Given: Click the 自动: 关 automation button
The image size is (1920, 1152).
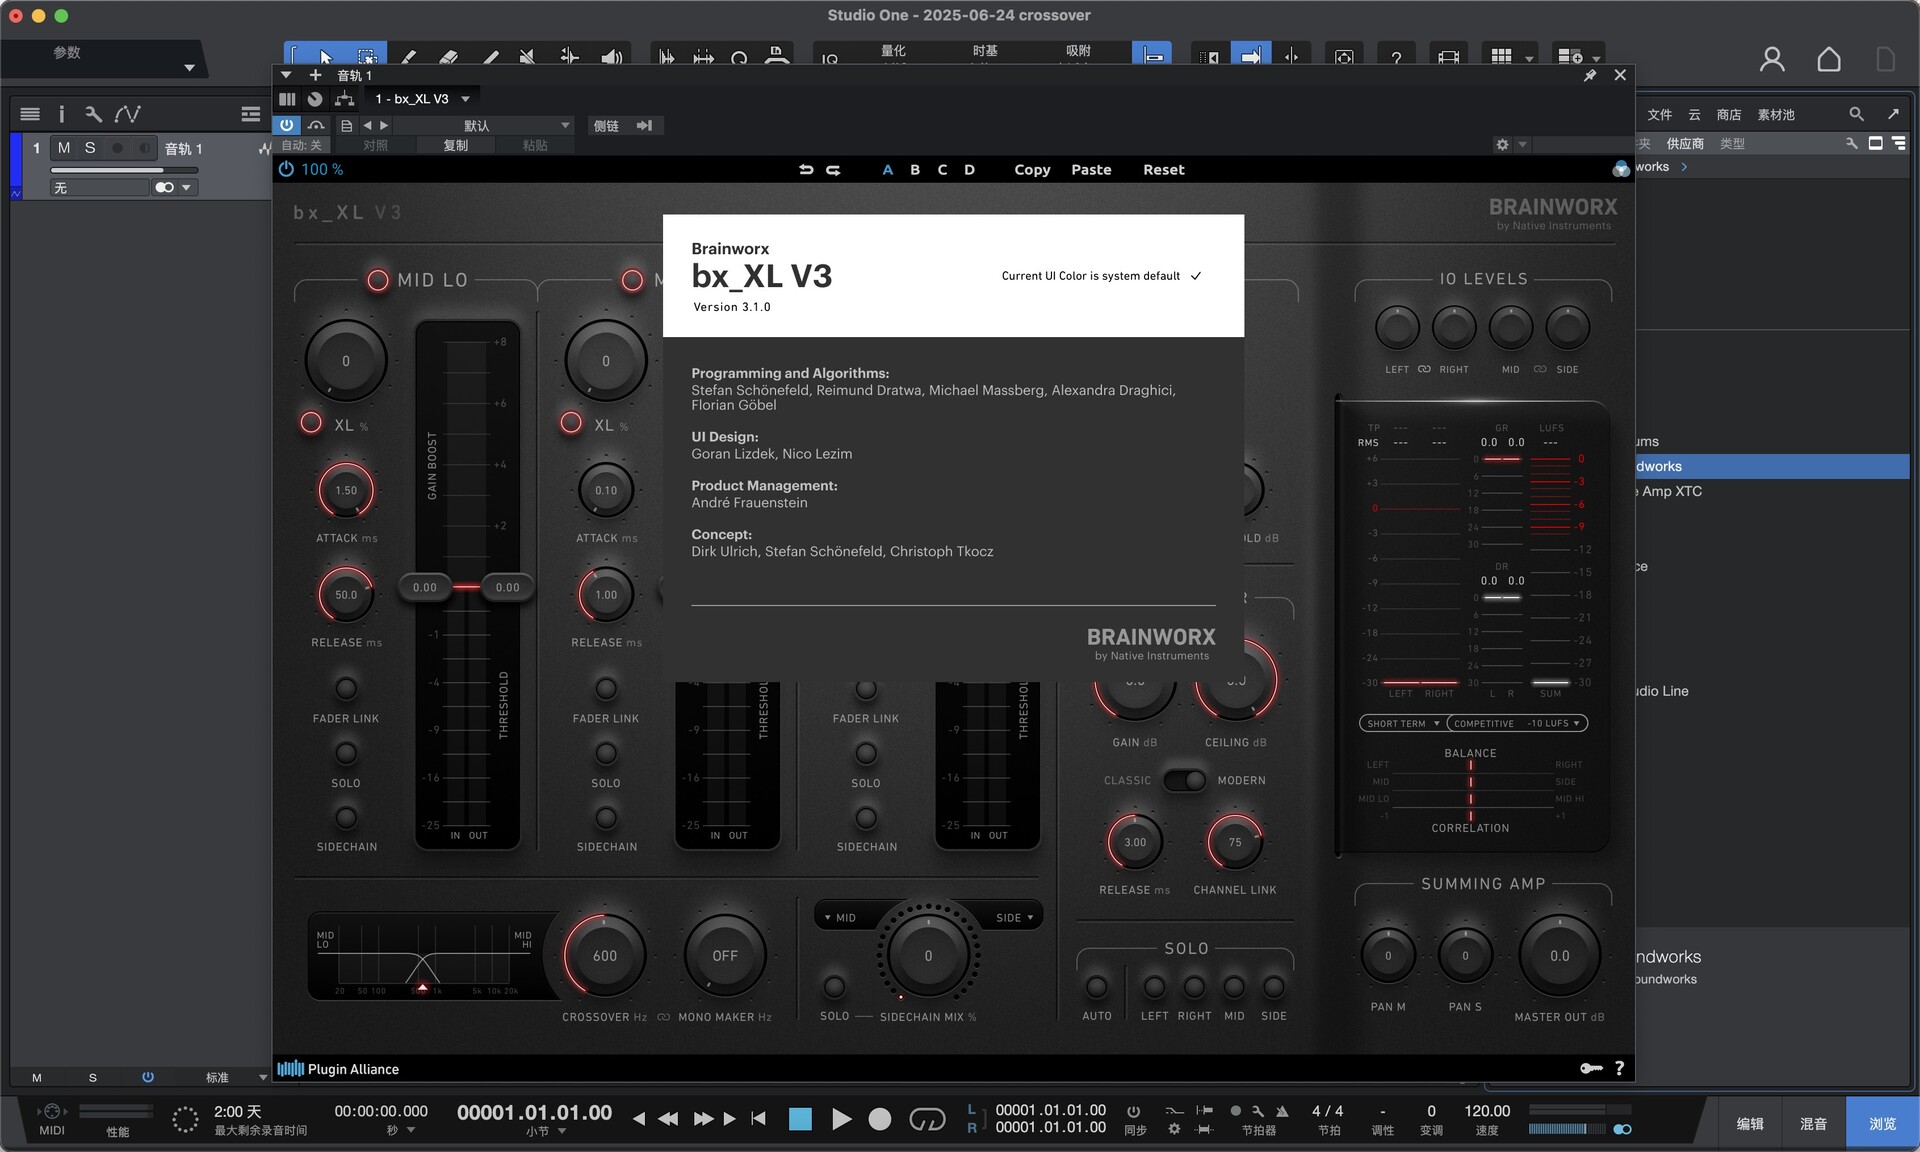Looking at the screenshot, I should [x=301, y=145].
